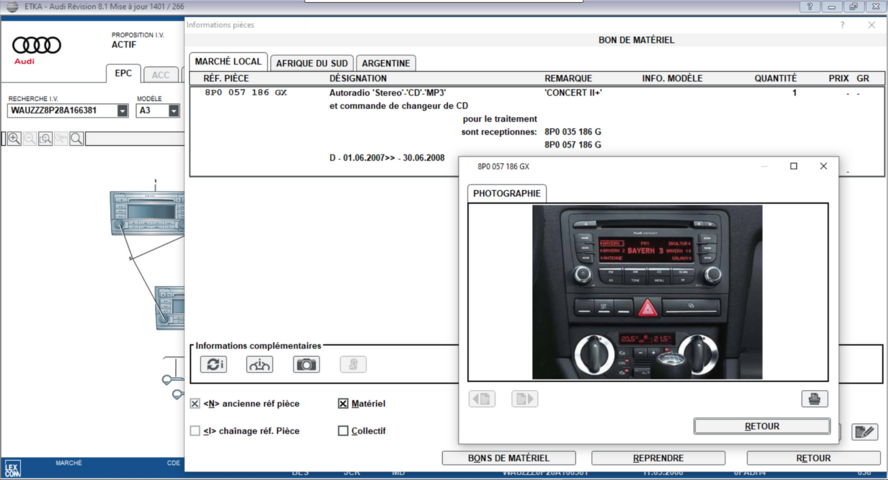Go to next photo page

(524, 399)
